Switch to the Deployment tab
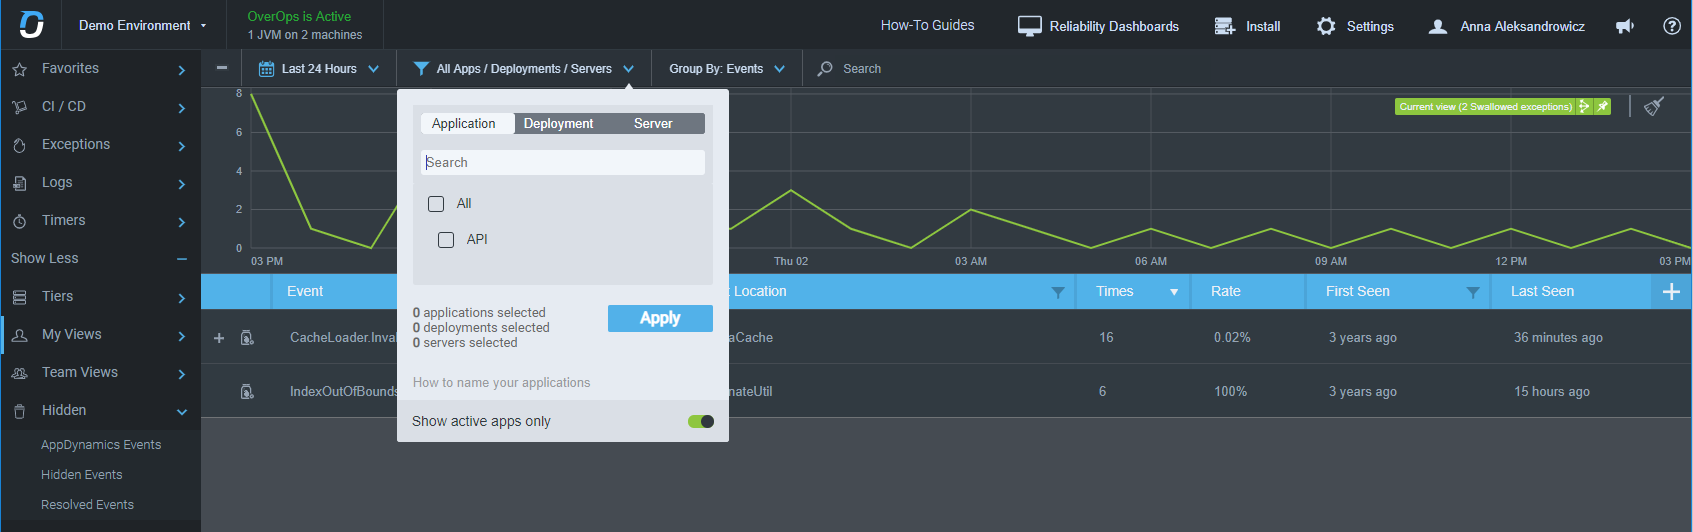Screen dimensions: 1693x532 coord(558,123)
